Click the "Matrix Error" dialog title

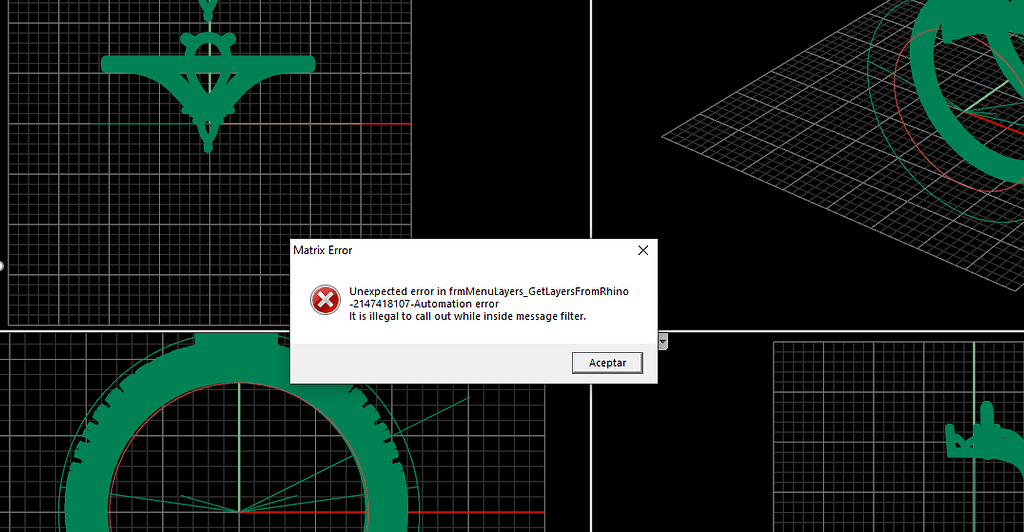(x=323, y=250)
